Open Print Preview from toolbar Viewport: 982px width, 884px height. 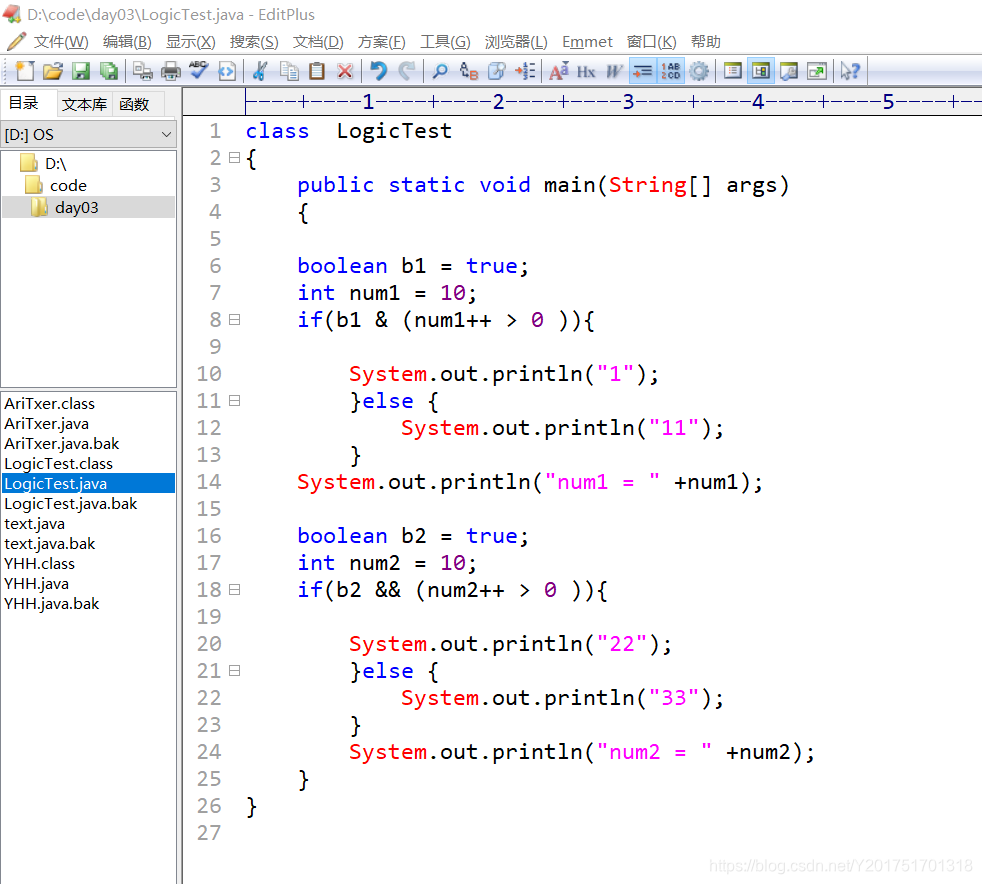coord(143,71)
